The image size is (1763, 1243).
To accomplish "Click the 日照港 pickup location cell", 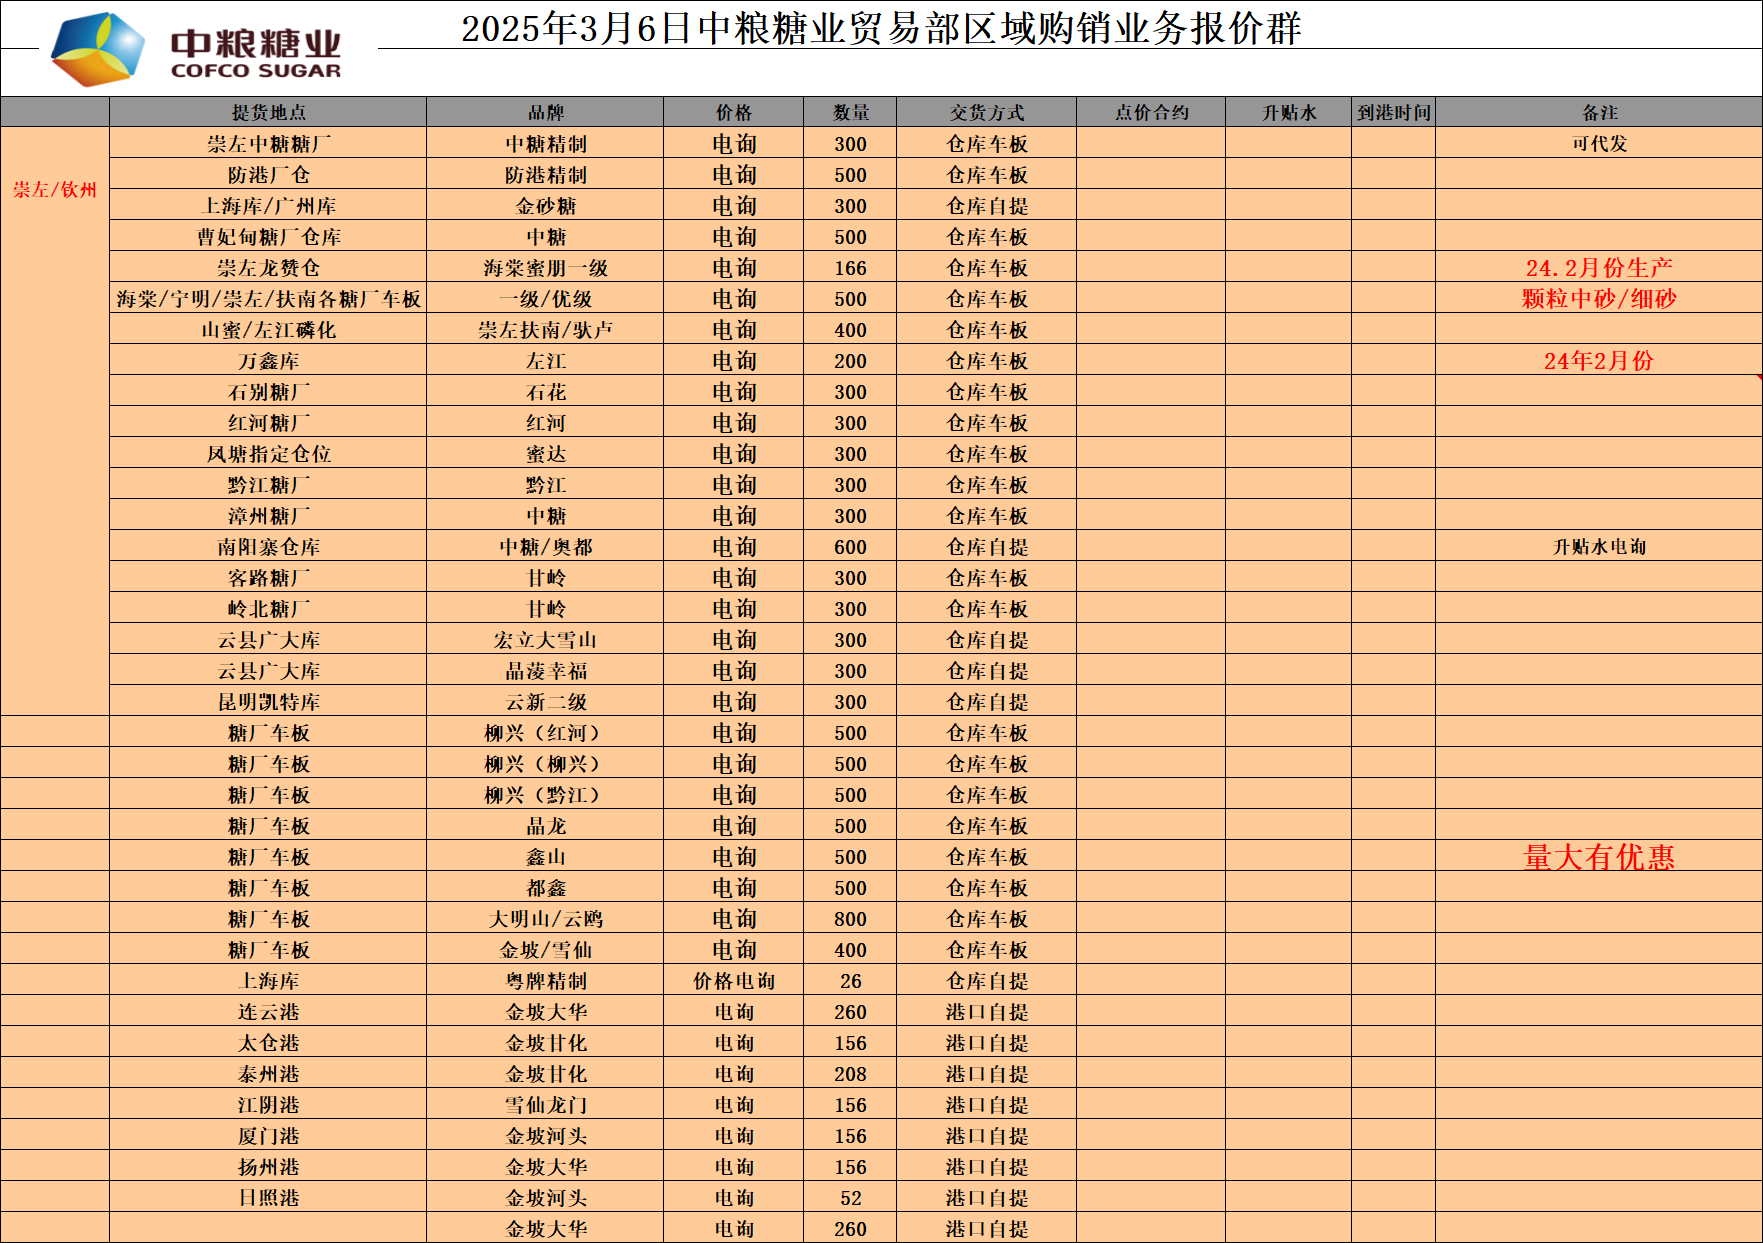I will tap(268, 1198).
